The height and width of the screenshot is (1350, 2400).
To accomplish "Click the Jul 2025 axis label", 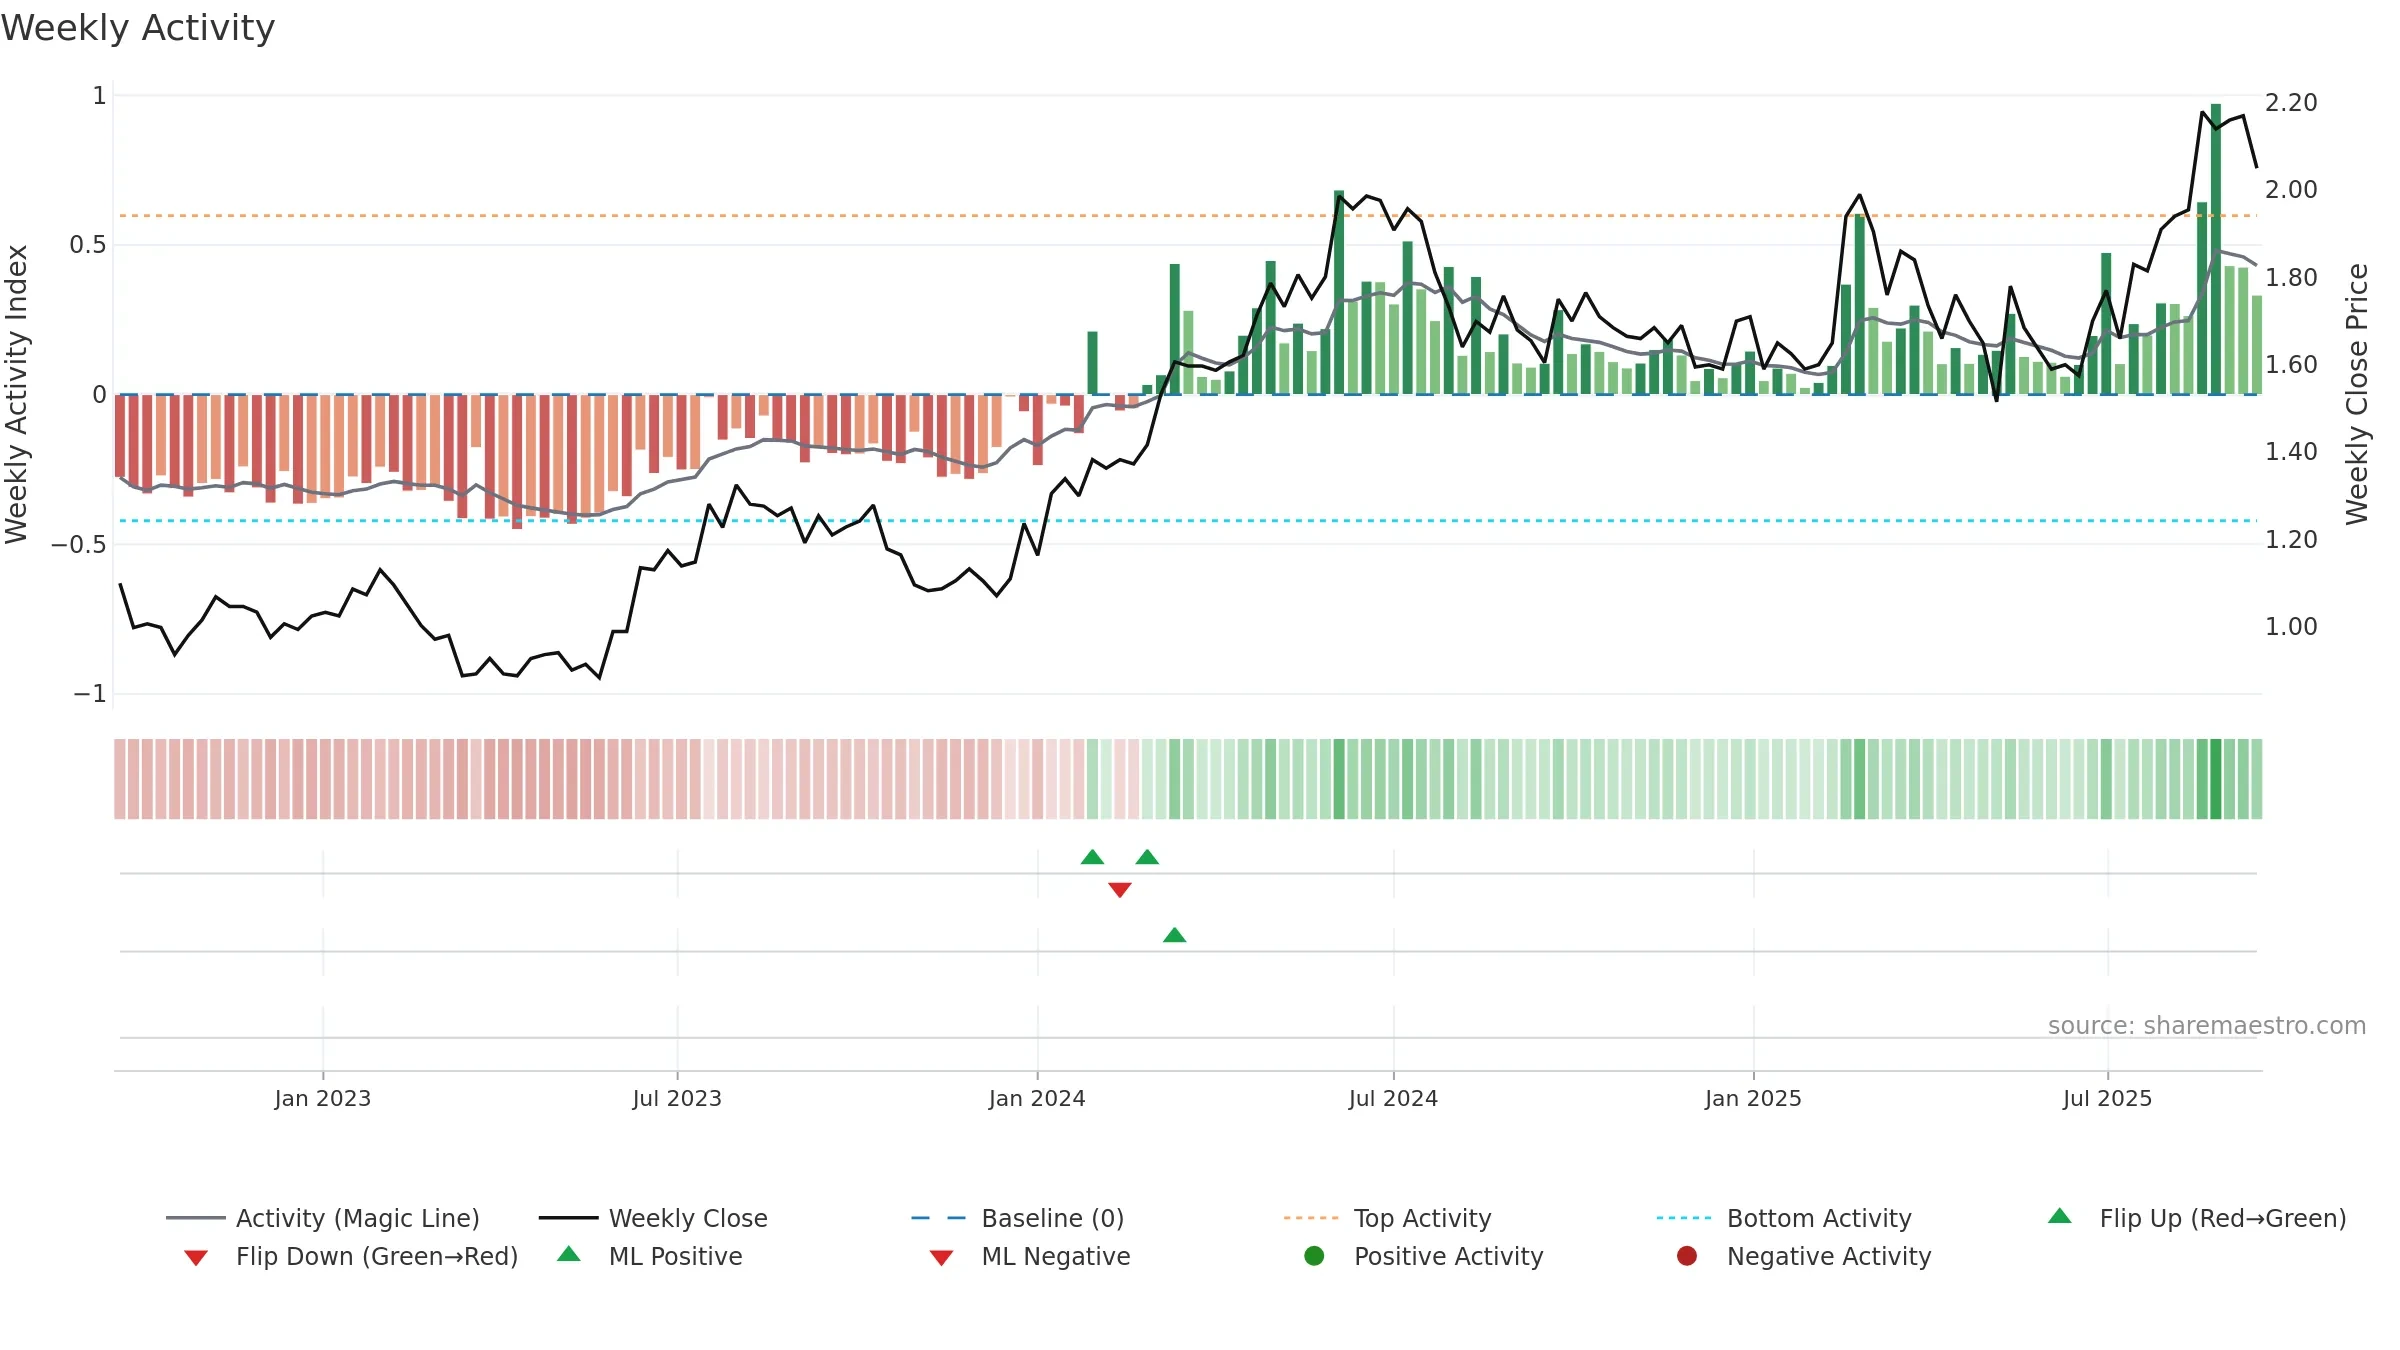I will click(x=2107, y=1098).
